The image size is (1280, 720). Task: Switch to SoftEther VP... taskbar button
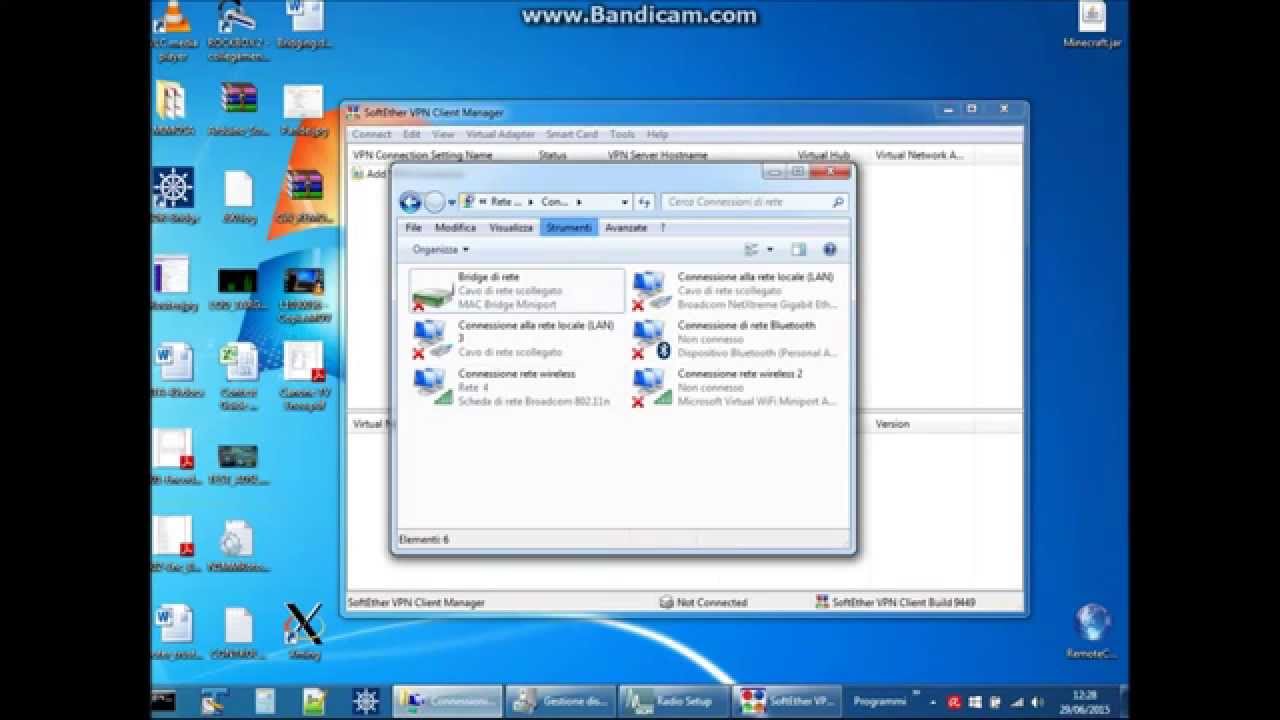click(x=787, y=701)
